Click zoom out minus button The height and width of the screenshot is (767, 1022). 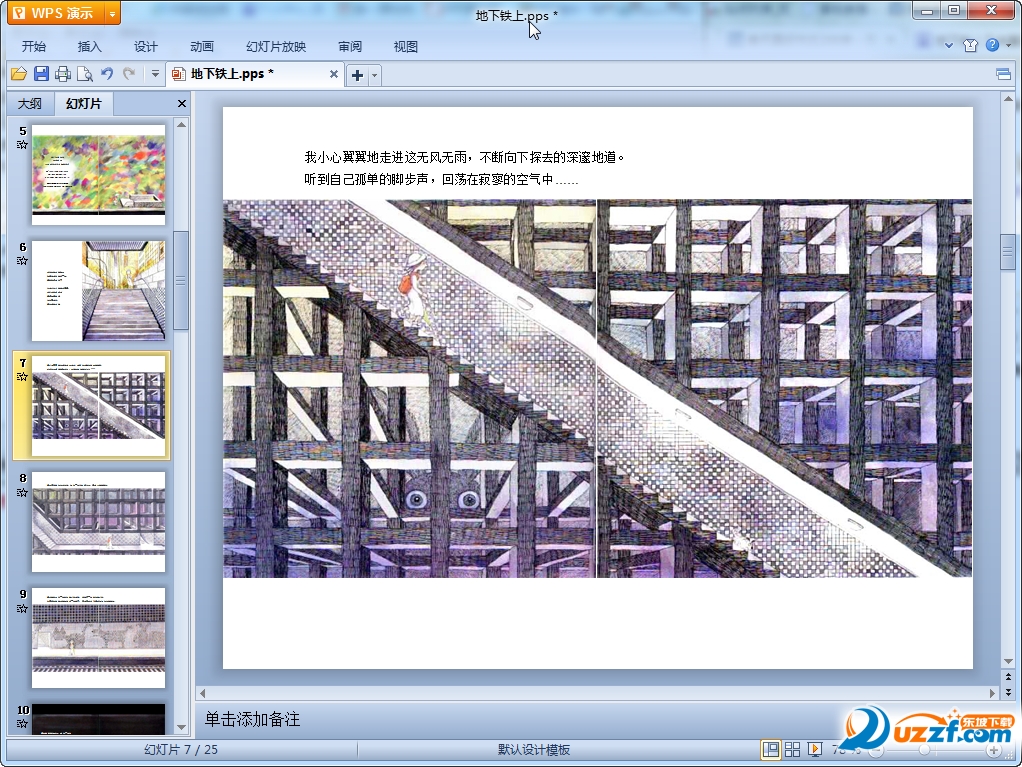pyautogui.click(x=877, y=751)
